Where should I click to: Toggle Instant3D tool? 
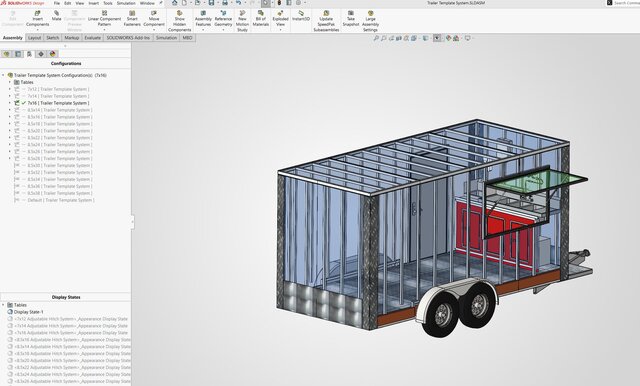point(301,16)
